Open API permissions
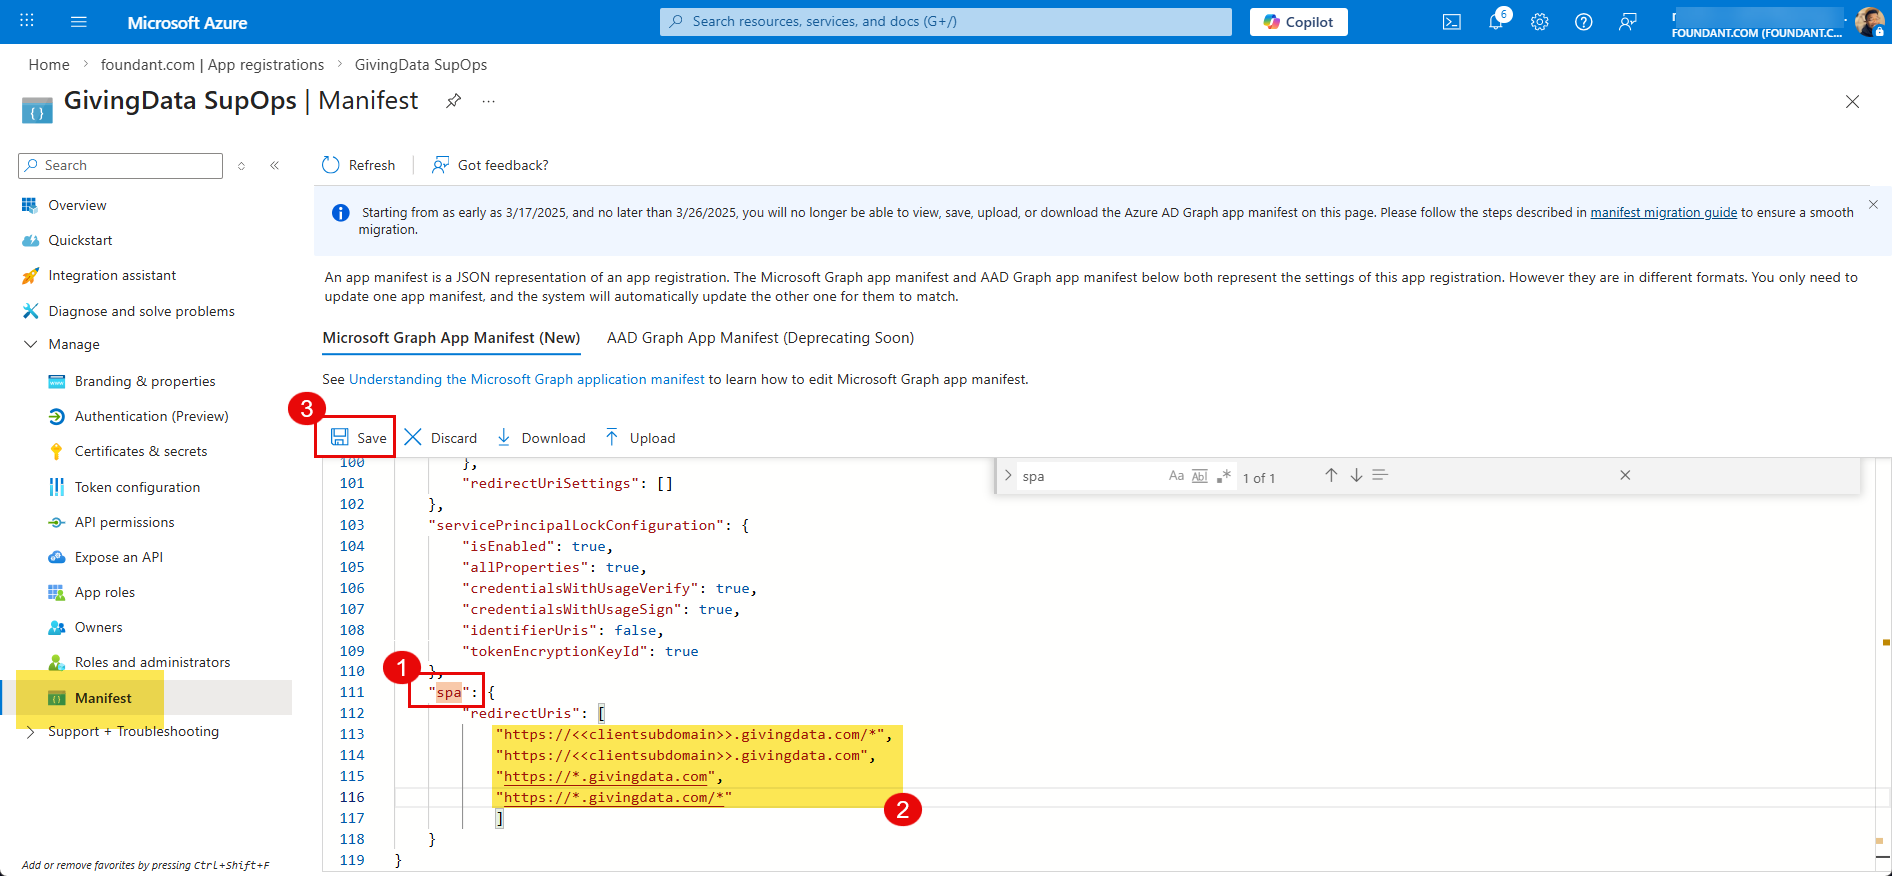 [124, 522]
